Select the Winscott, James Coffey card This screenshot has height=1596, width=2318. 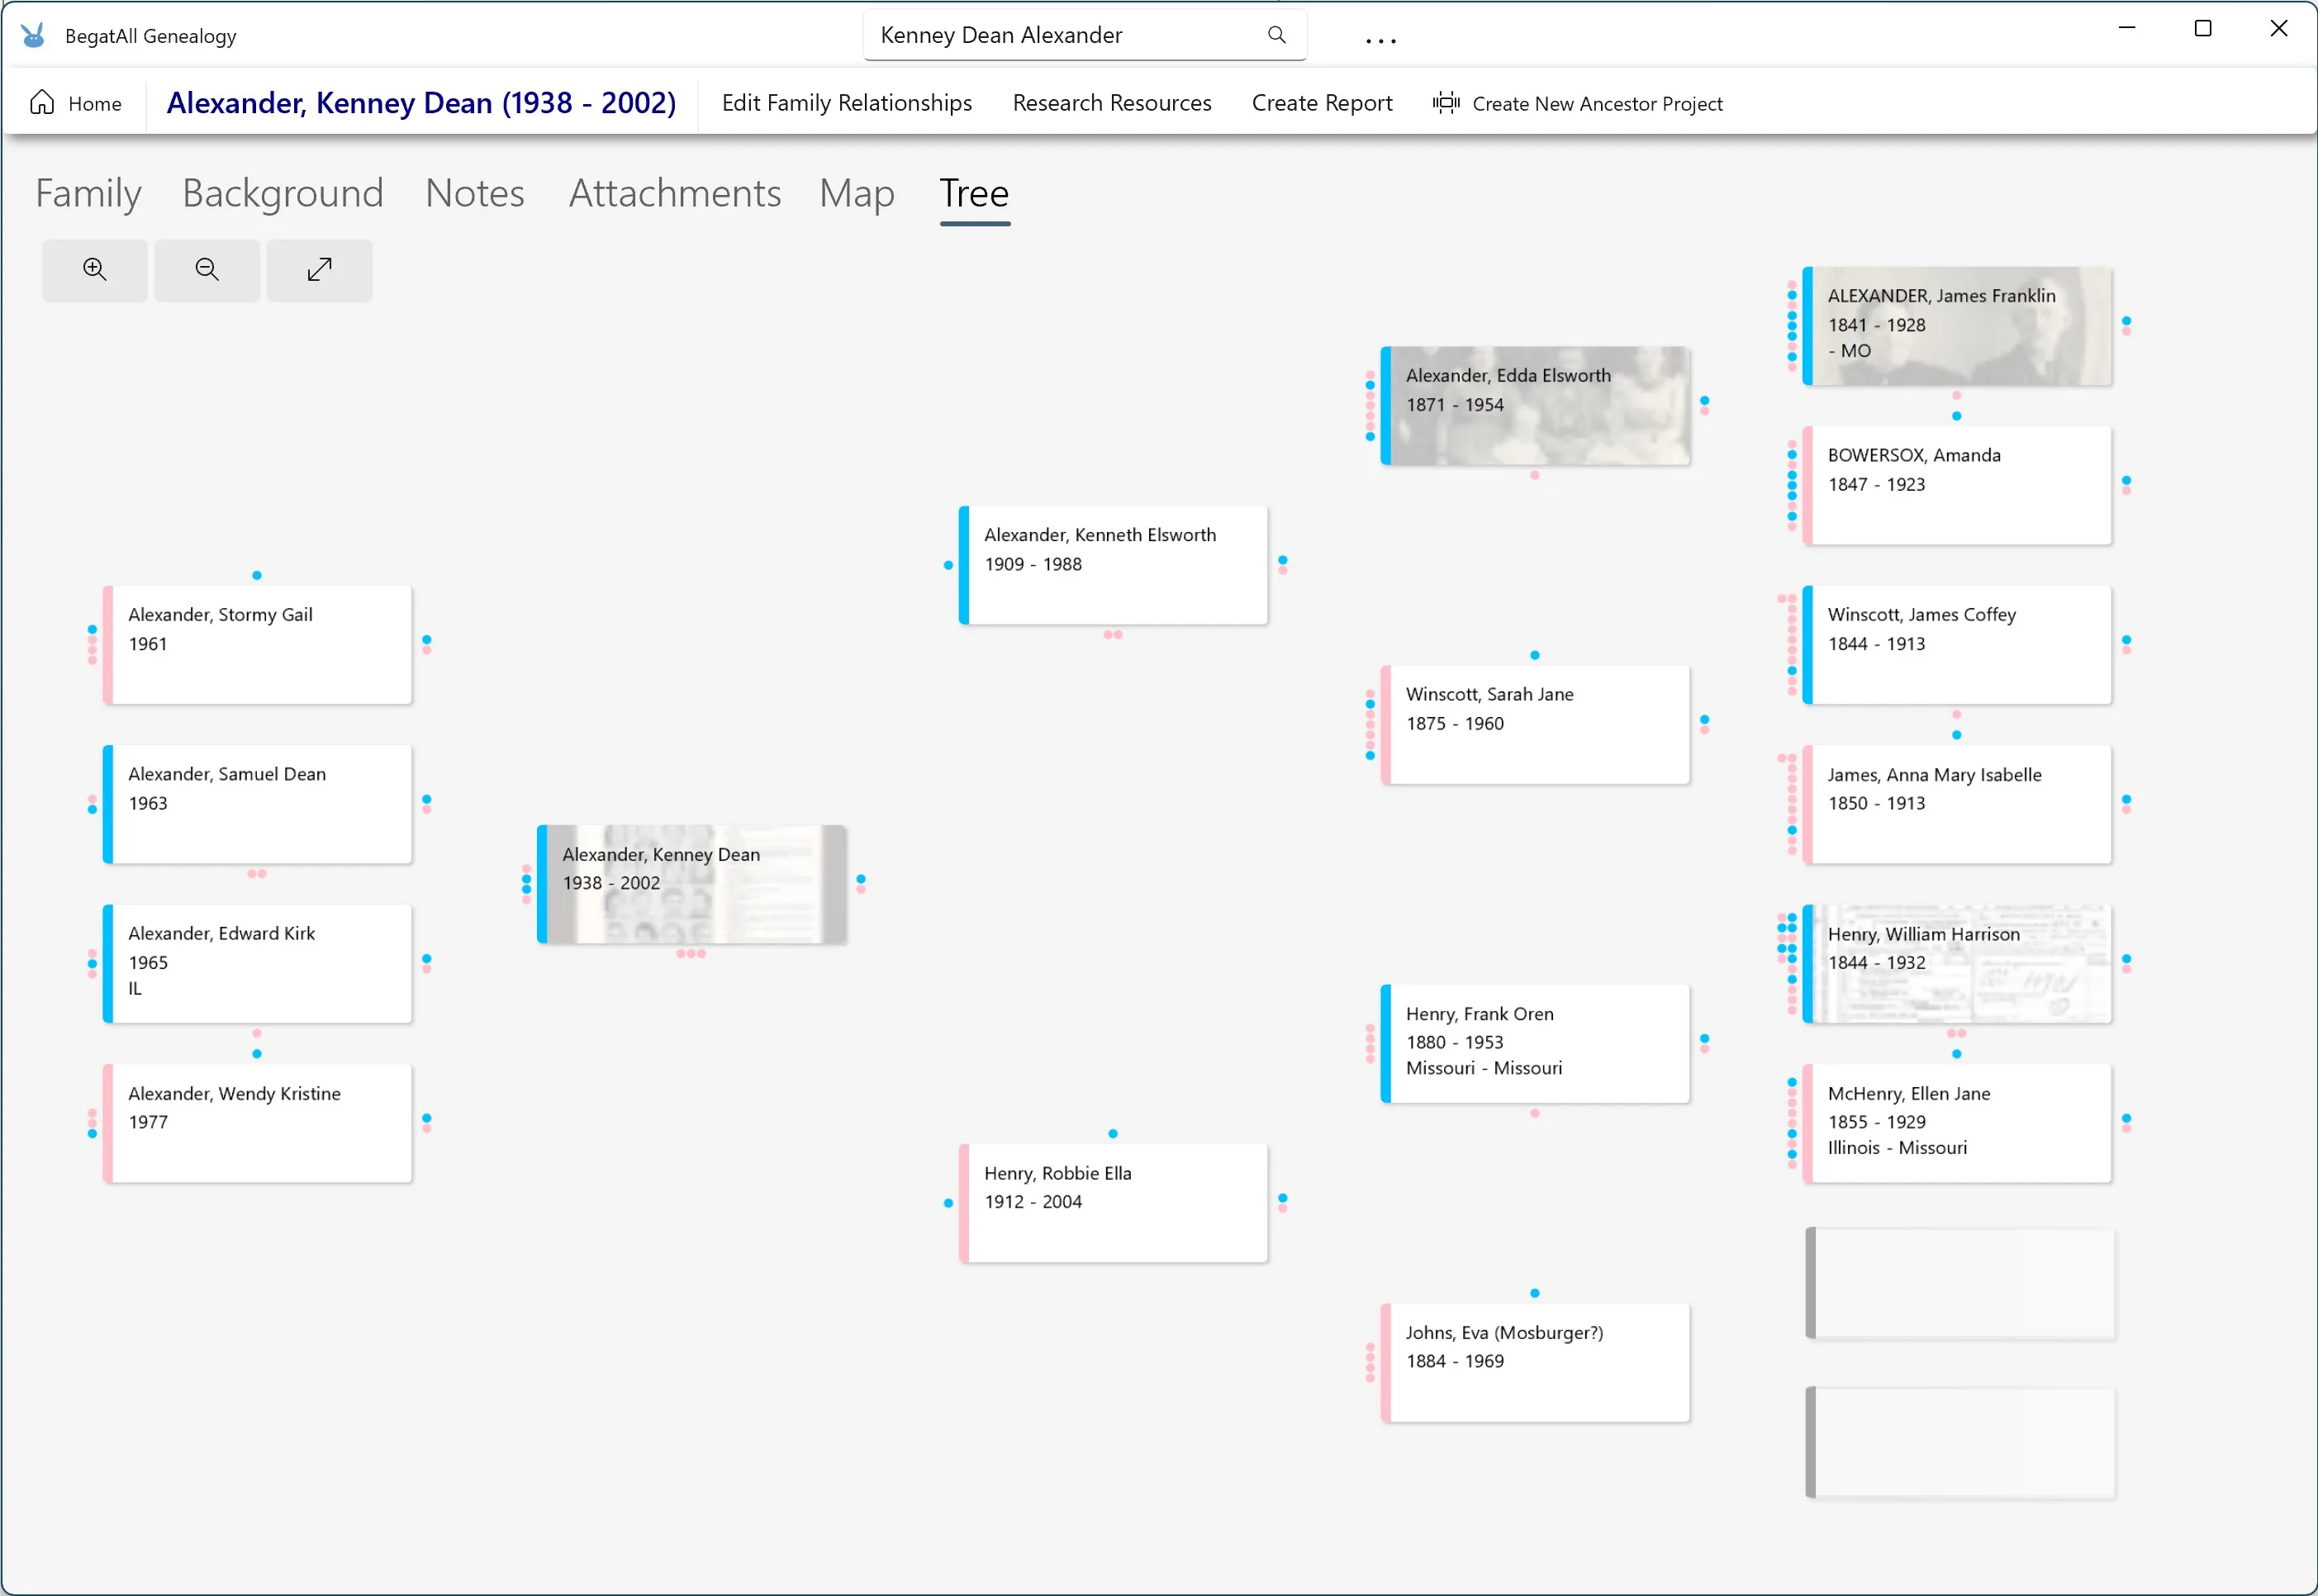tap(1957, 645)
